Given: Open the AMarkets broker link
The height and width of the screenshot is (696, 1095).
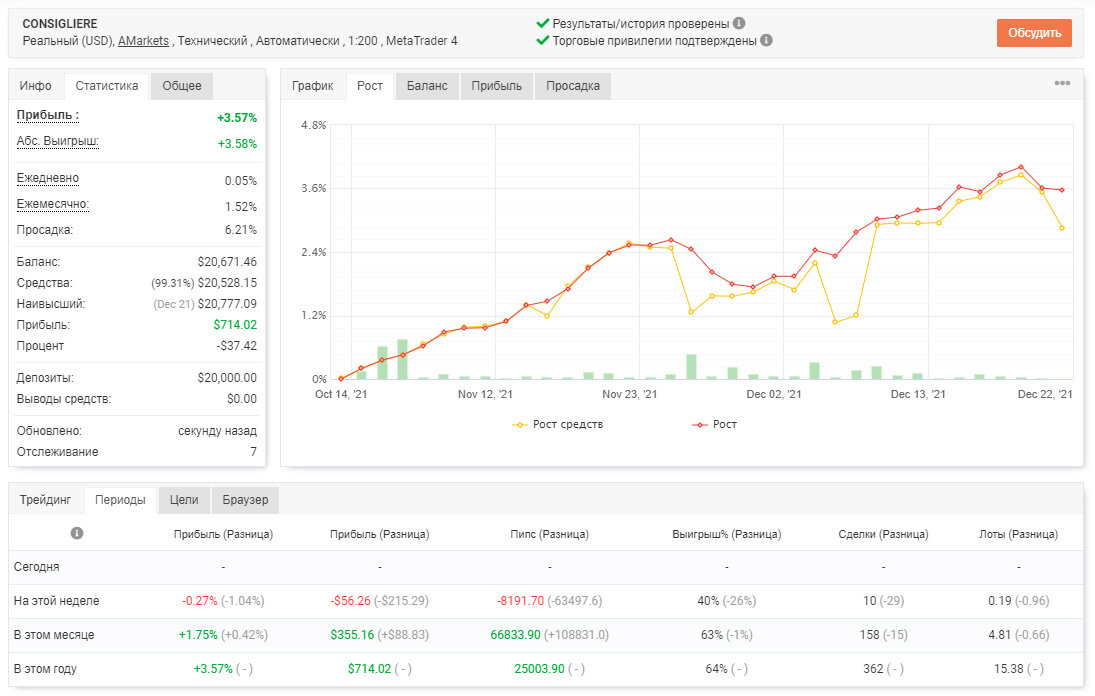Looking at the screenshot, I should tap(143, 40).
